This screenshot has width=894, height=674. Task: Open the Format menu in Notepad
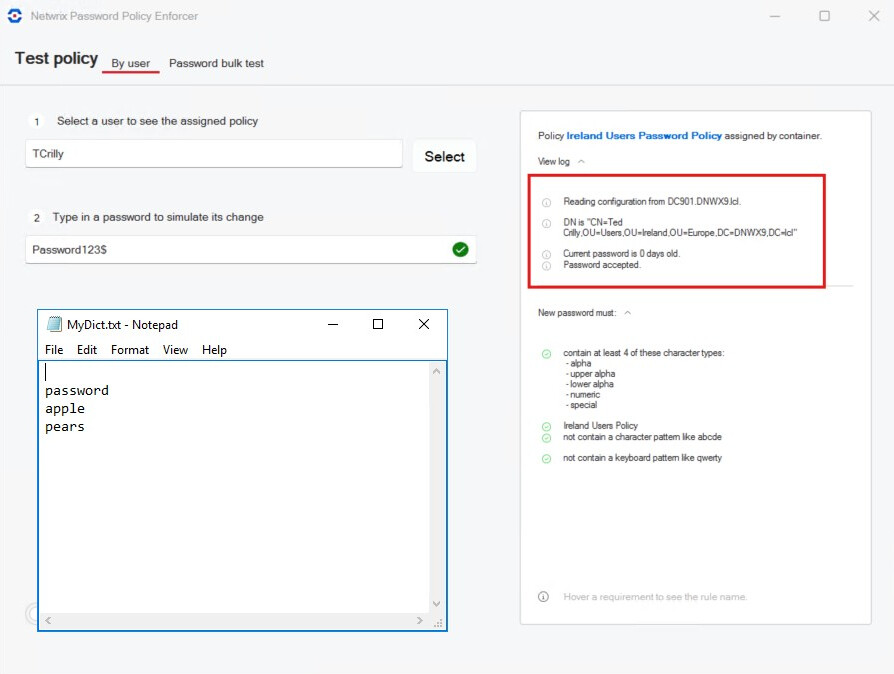click(x=130, y=350)
